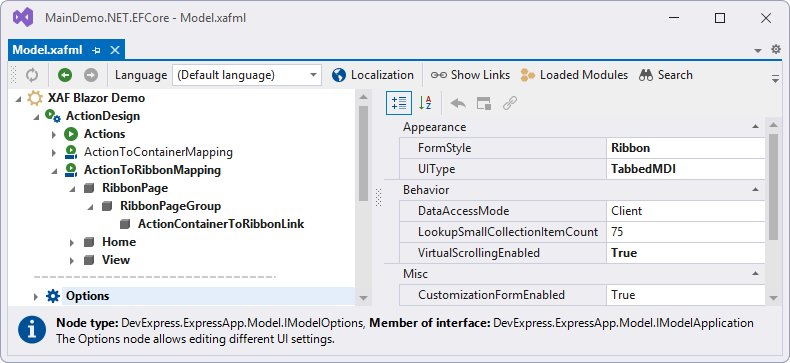Click the Localization button
This screenshot has height=363, width=790.
(x=373, y=75)
